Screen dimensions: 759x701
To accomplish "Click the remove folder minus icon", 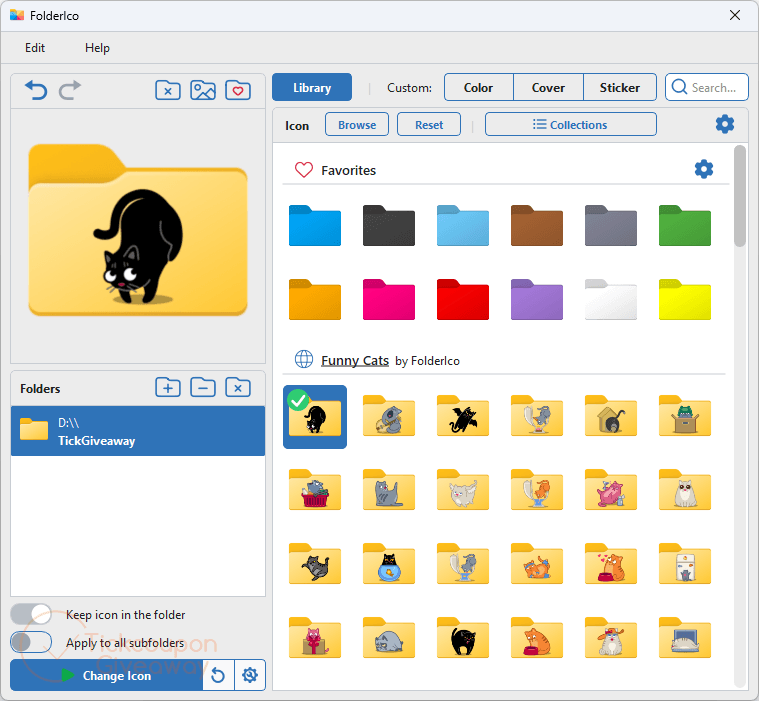I will point(203,388).
